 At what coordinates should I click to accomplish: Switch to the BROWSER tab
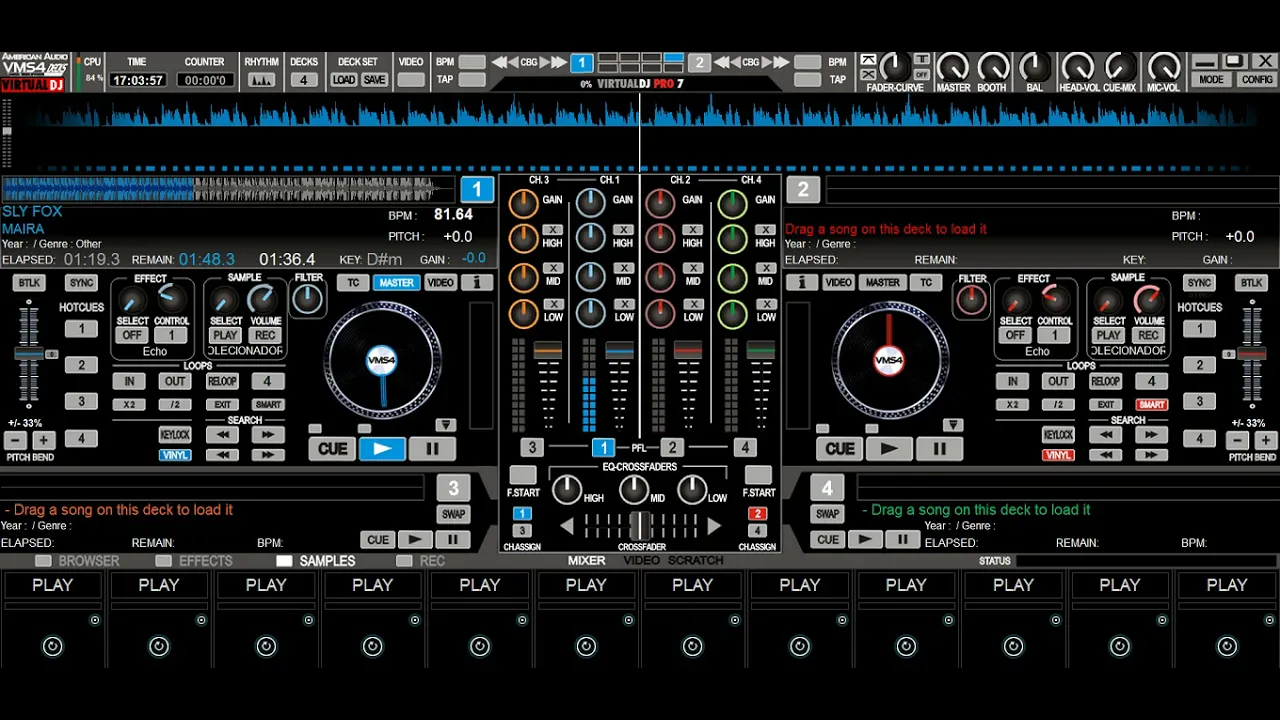tap(78, 561)
